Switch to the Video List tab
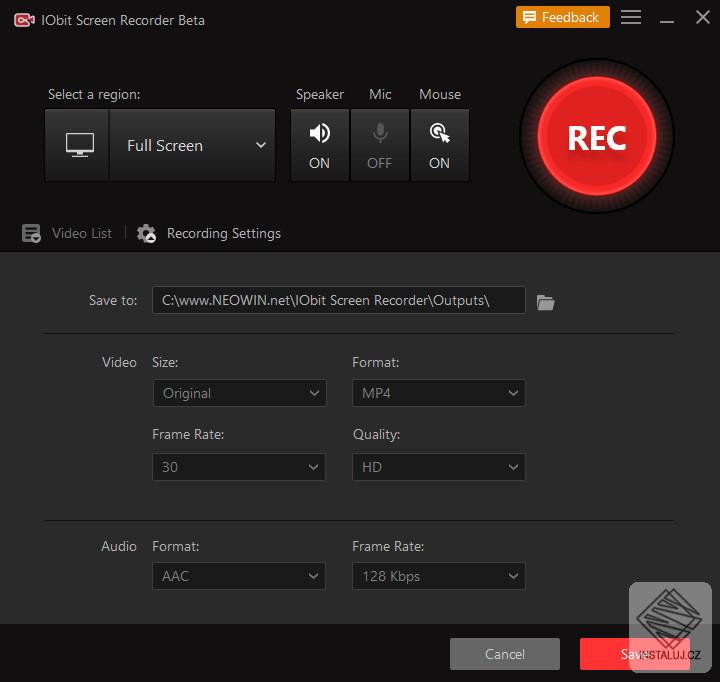The width and height of the screenshot is (720, 682). [x=67, y=233]
